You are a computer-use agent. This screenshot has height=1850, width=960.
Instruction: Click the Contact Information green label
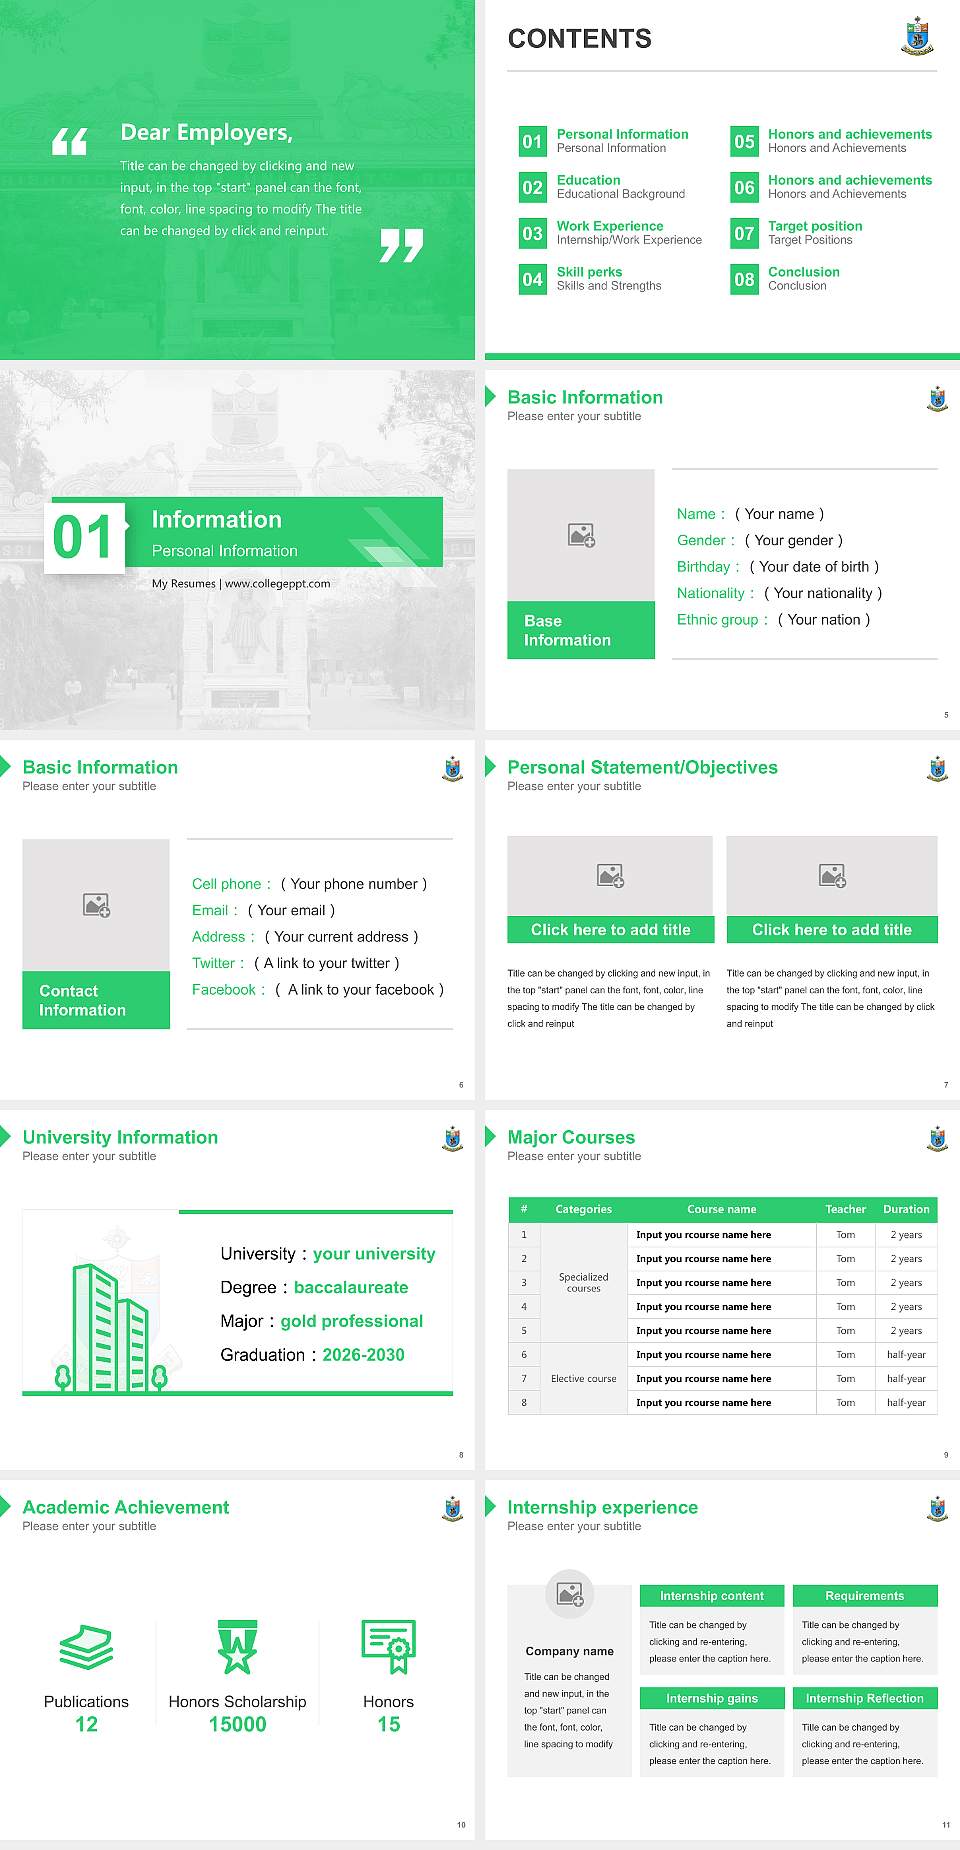click(x=96, y=1000)
